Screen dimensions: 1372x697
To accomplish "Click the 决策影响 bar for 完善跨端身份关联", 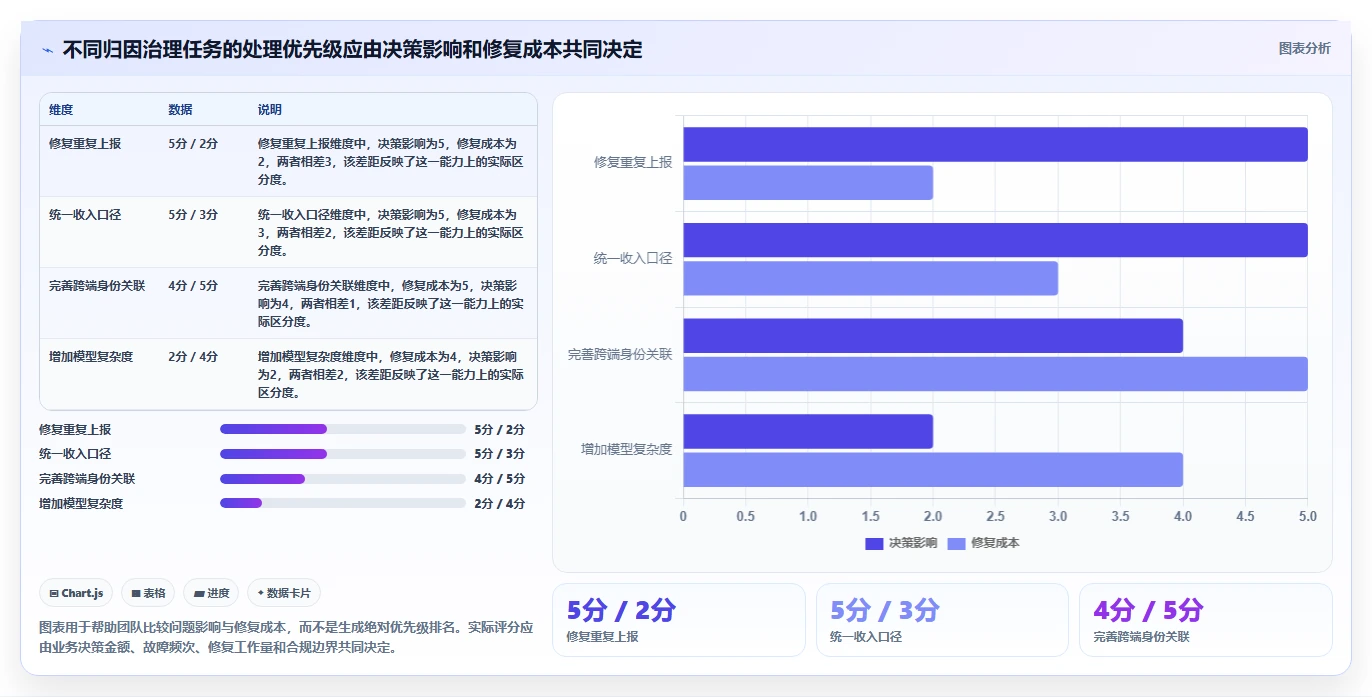I will coord(933,335).
